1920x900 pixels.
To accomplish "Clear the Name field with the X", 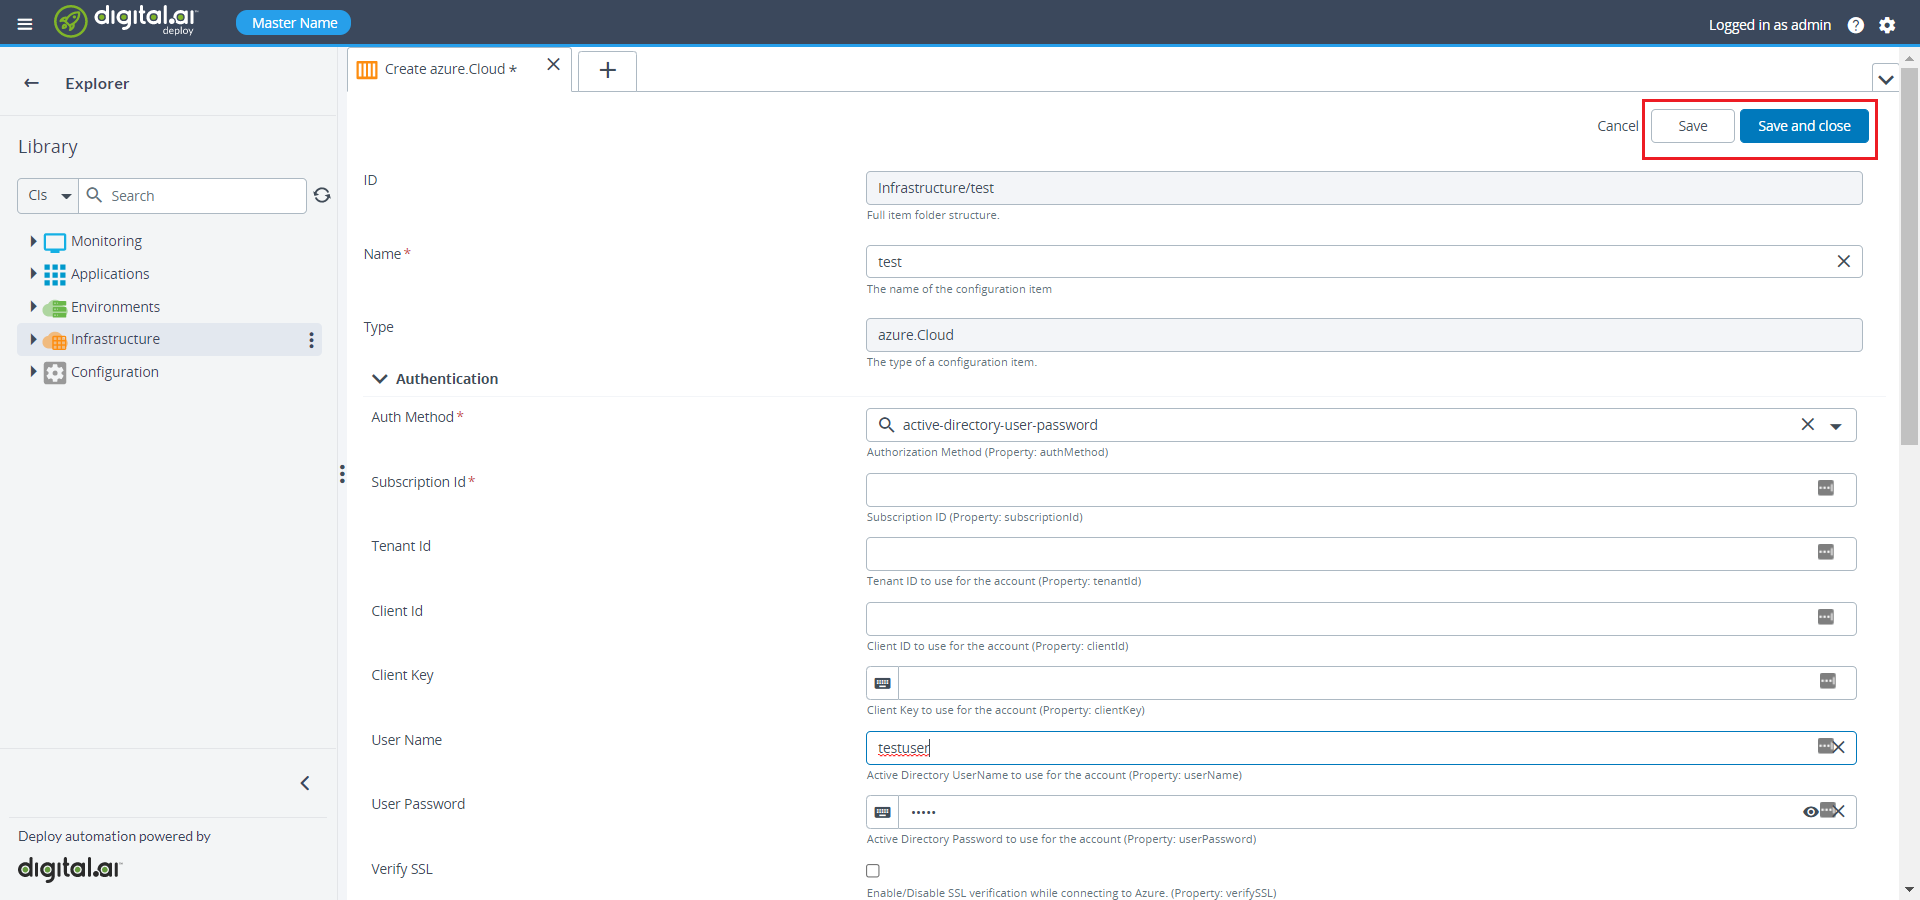I will tap(1844, 261).
